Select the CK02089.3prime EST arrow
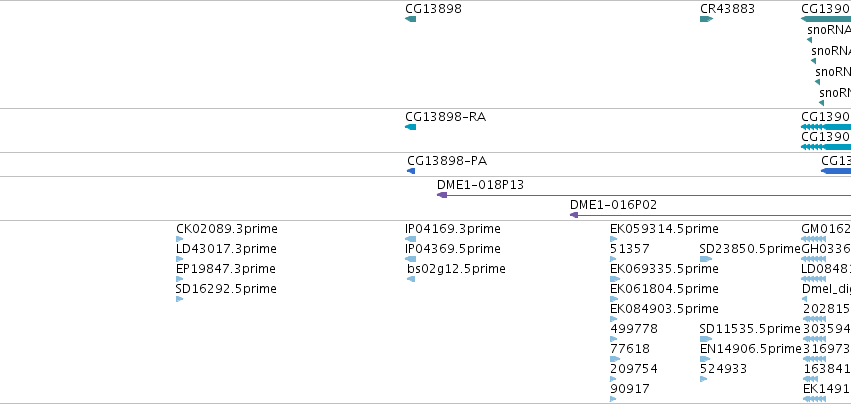This screenshot has height=404, width=851. click(180, 239)
